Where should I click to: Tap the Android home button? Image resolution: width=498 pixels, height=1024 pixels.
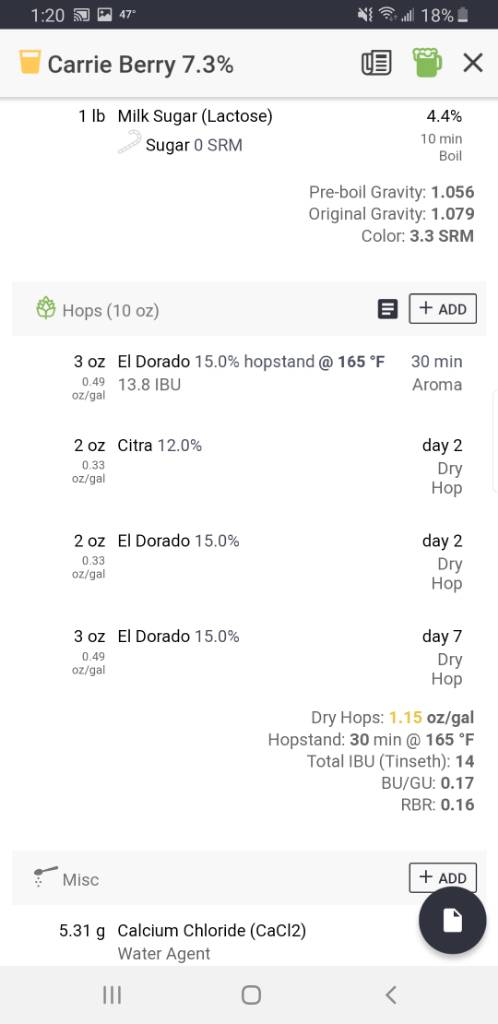click(251, 995)
